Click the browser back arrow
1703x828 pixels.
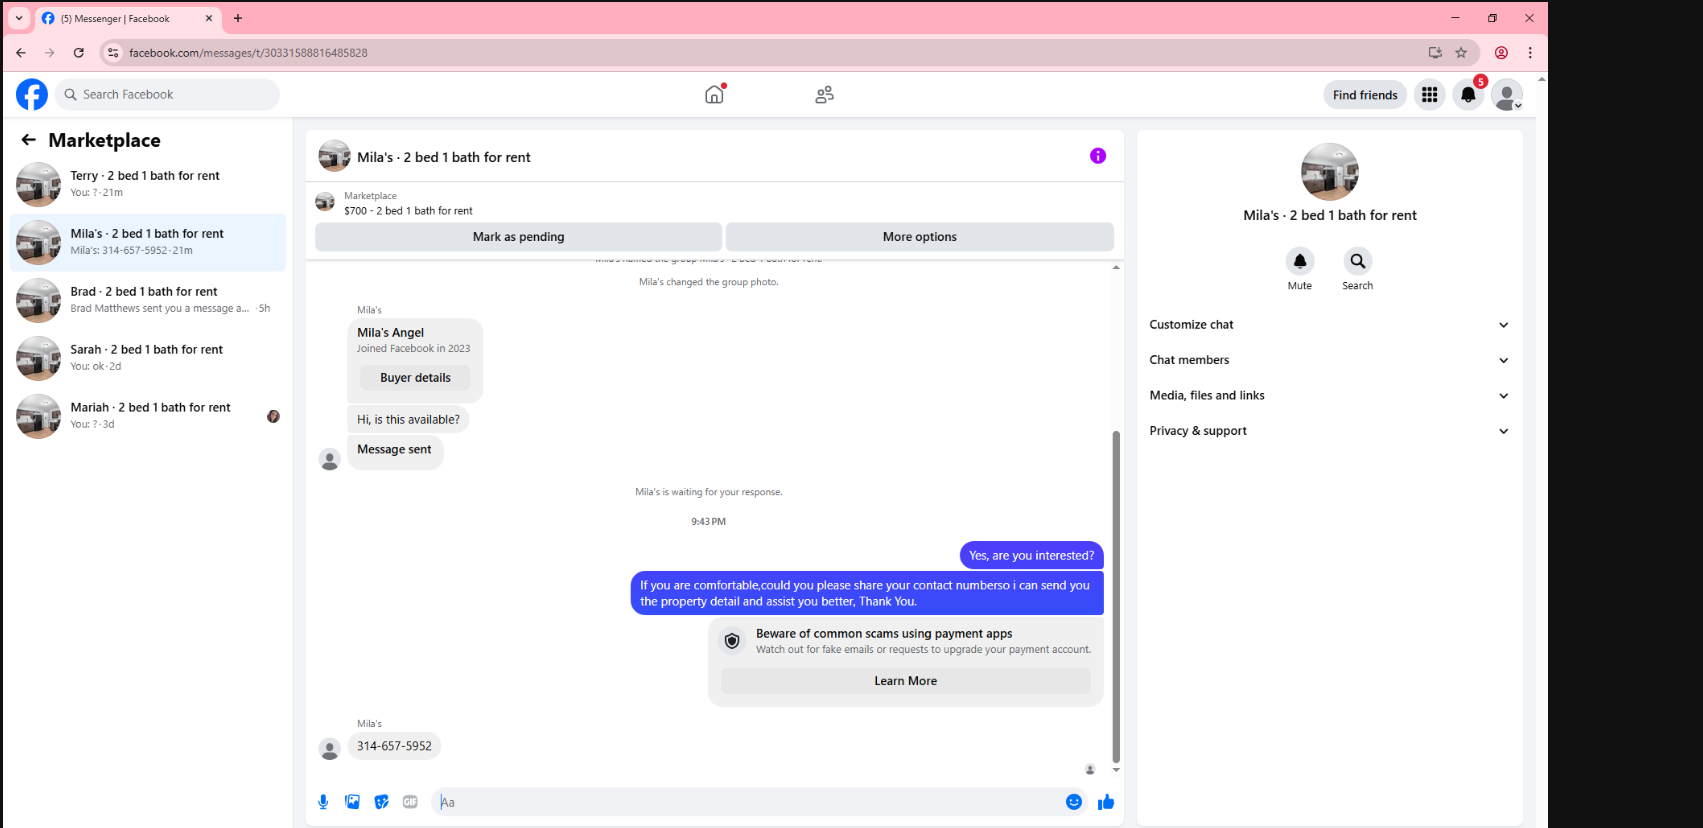21,53
